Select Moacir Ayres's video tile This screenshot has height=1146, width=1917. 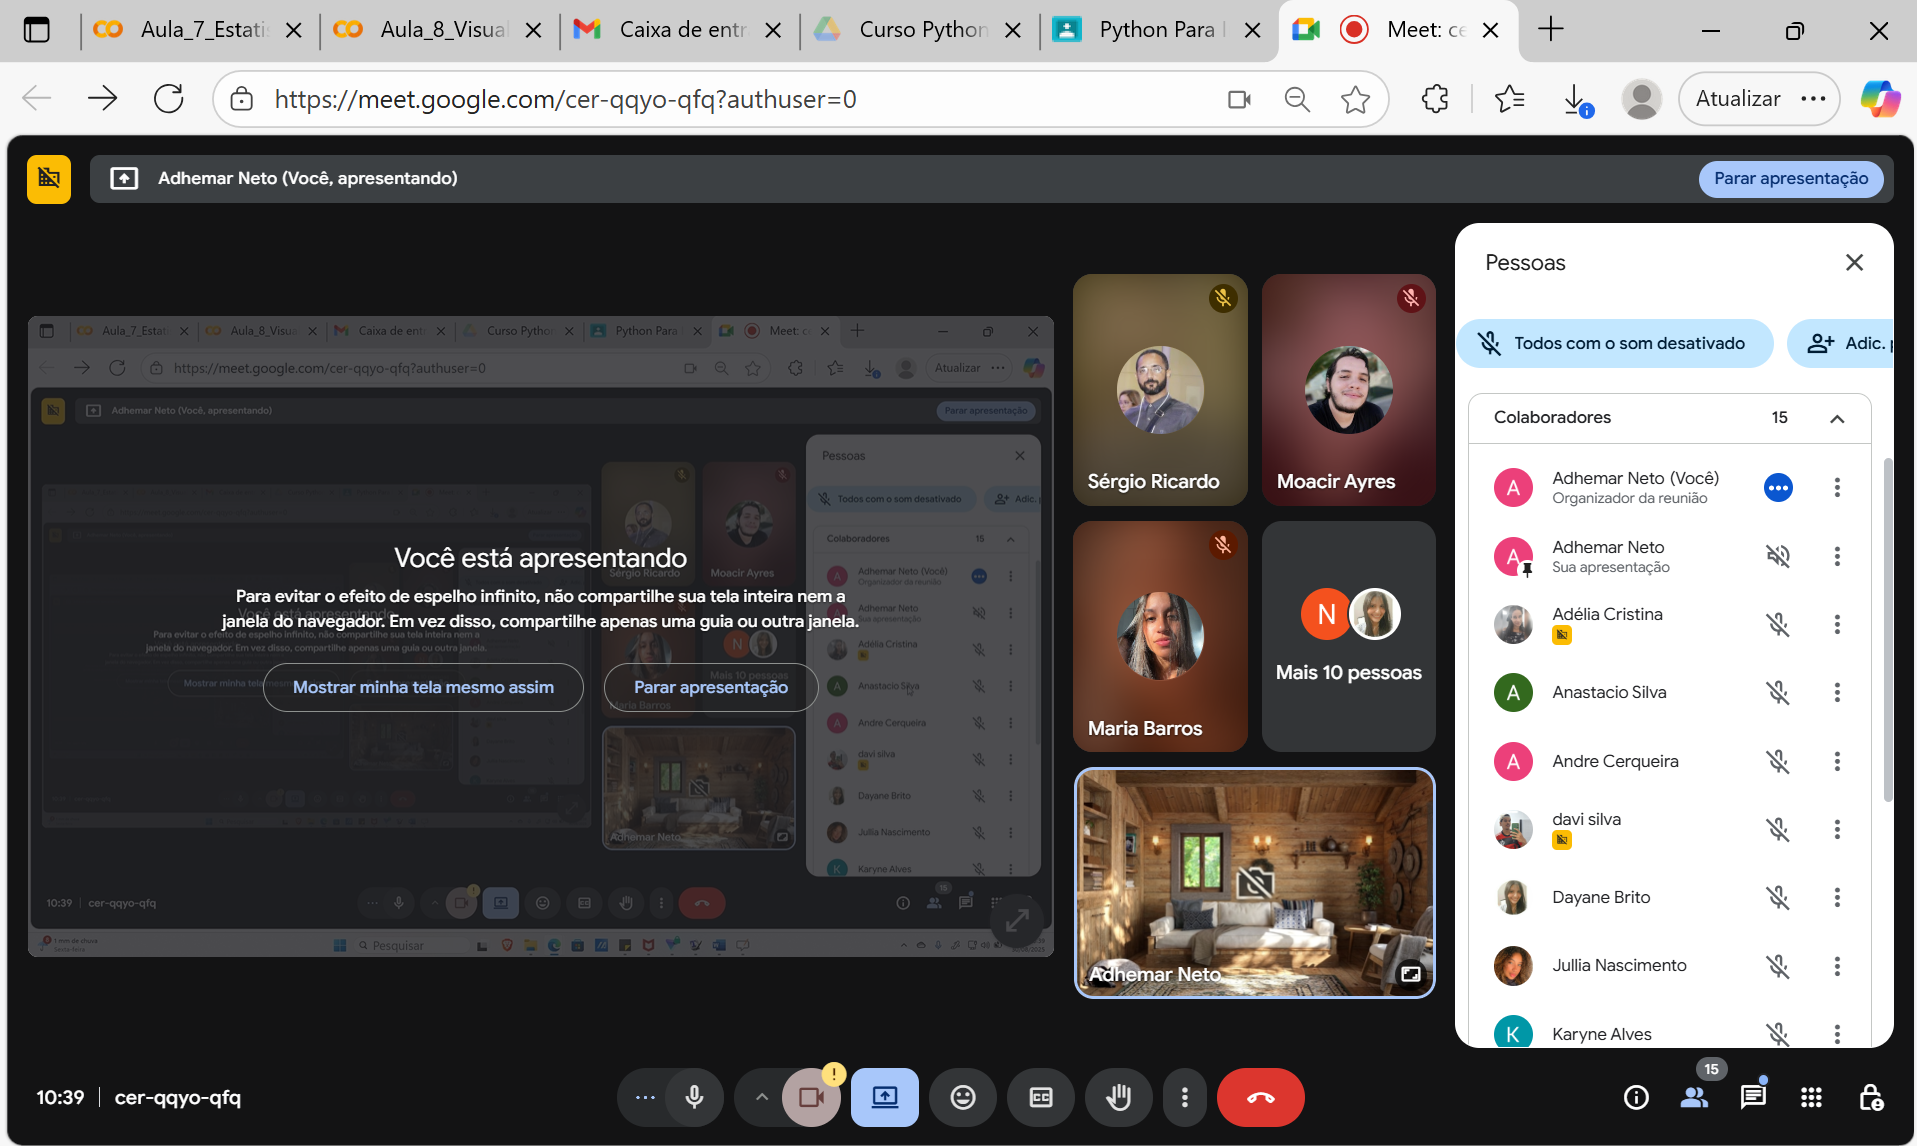1349,390
